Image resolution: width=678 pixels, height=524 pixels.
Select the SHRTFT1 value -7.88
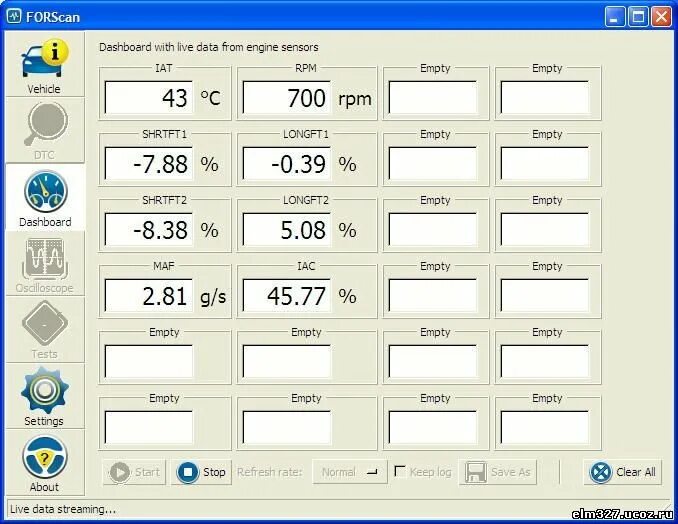click(149, 163)
